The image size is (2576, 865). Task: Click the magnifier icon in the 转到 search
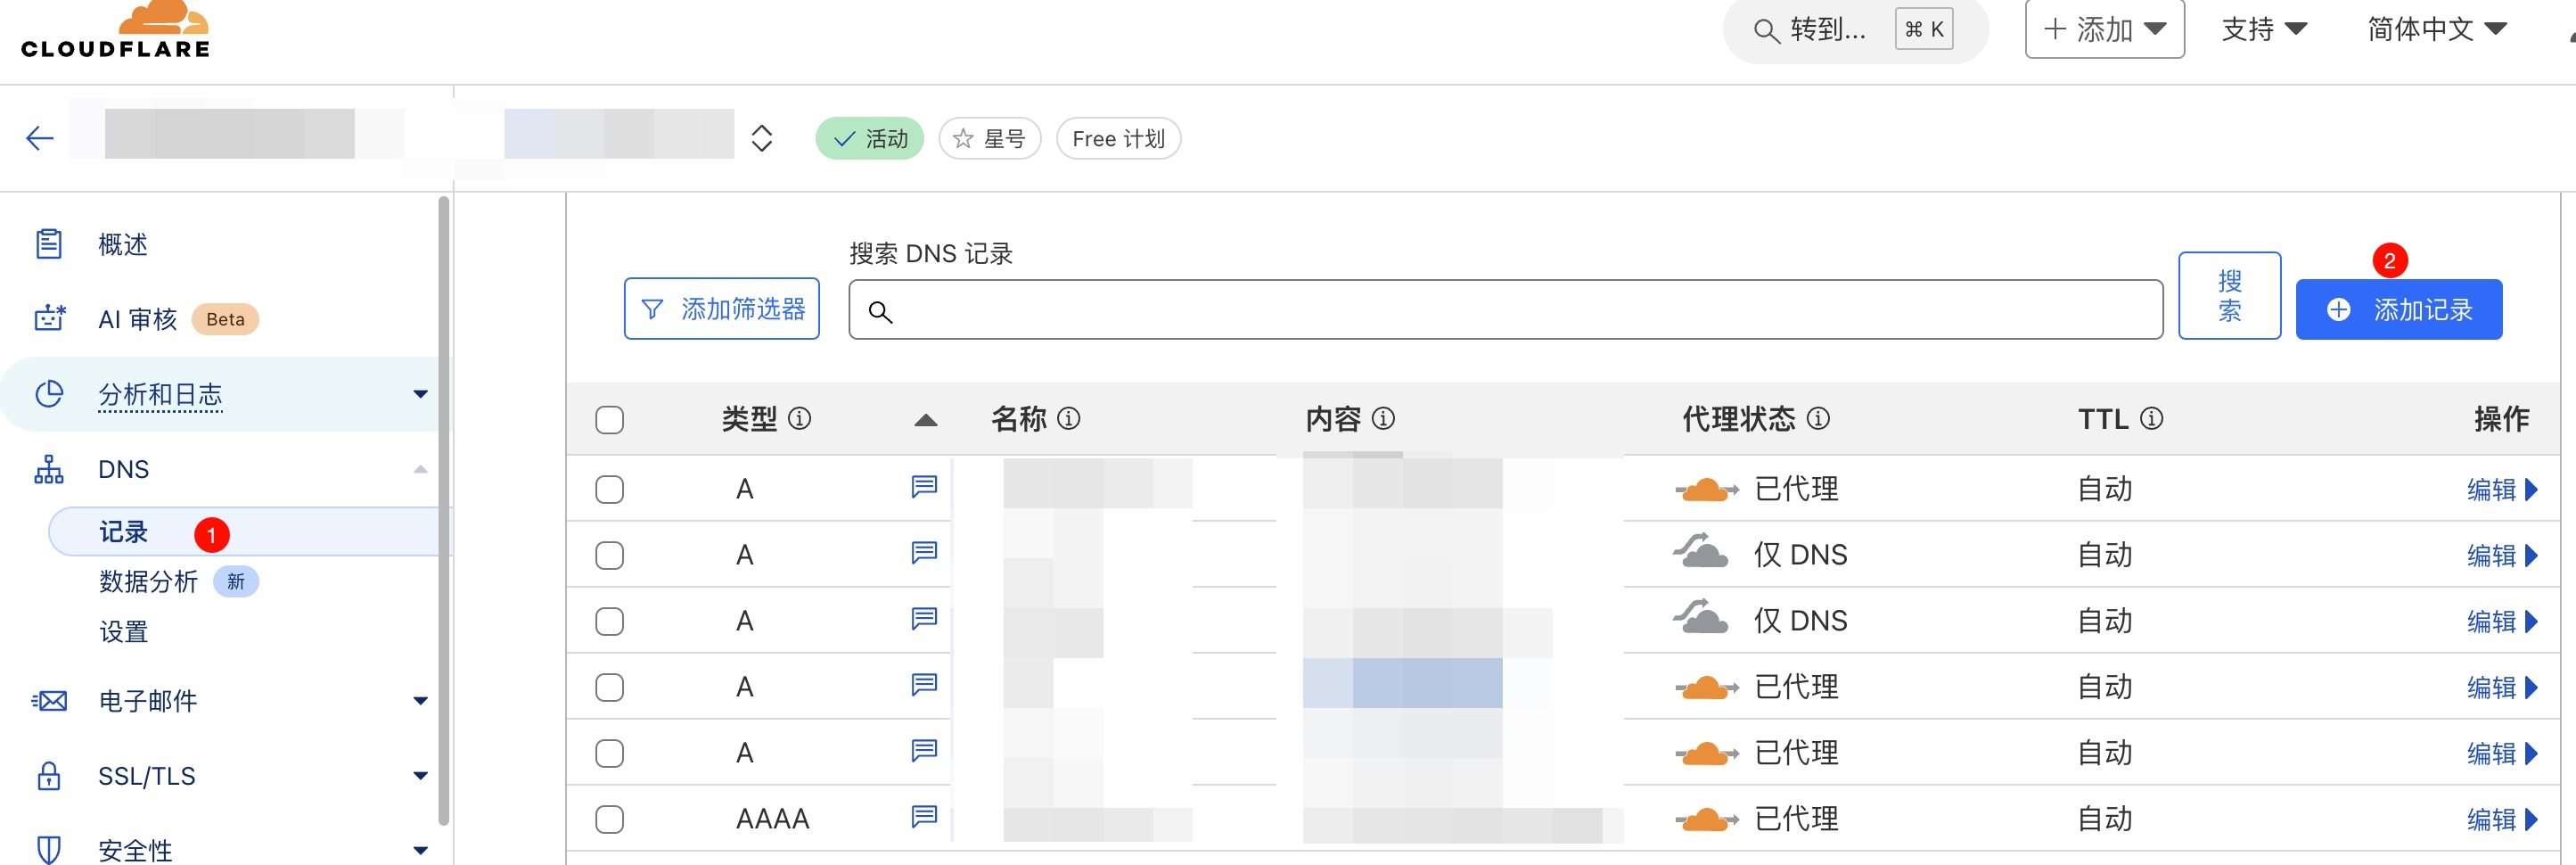[1766, 31]
